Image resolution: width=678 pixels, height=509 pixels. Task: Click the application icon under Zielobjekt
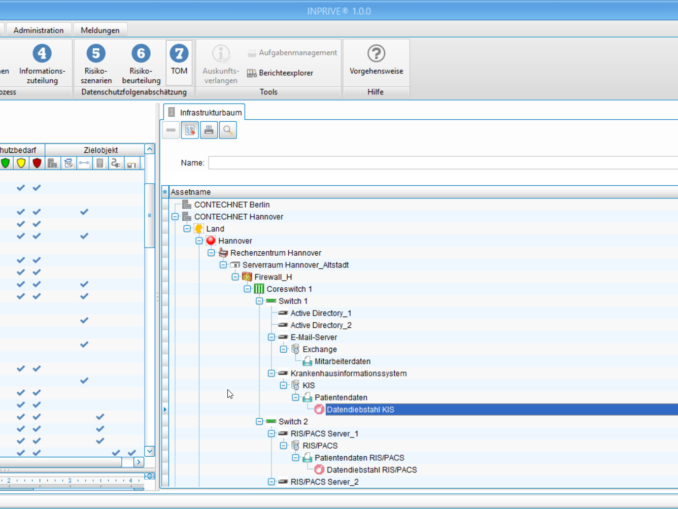tap(68, 163)
